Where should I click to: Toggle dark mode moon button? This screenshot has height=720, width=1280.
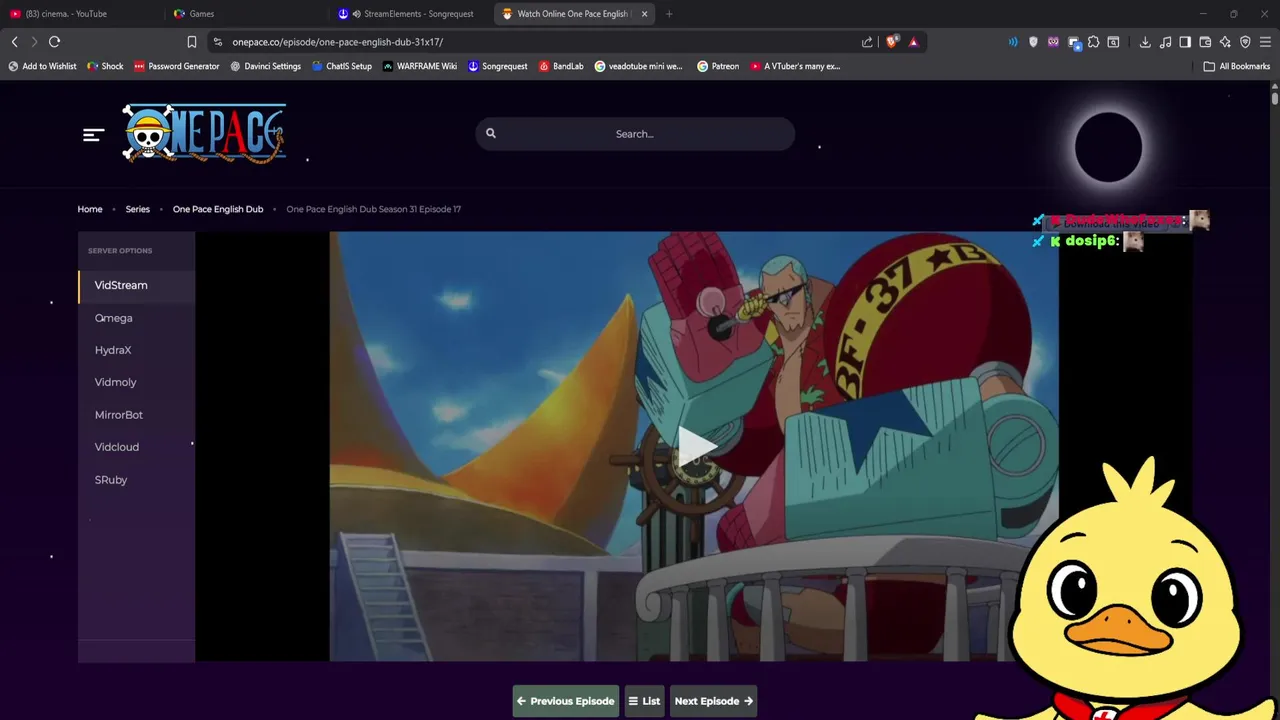1108,147
